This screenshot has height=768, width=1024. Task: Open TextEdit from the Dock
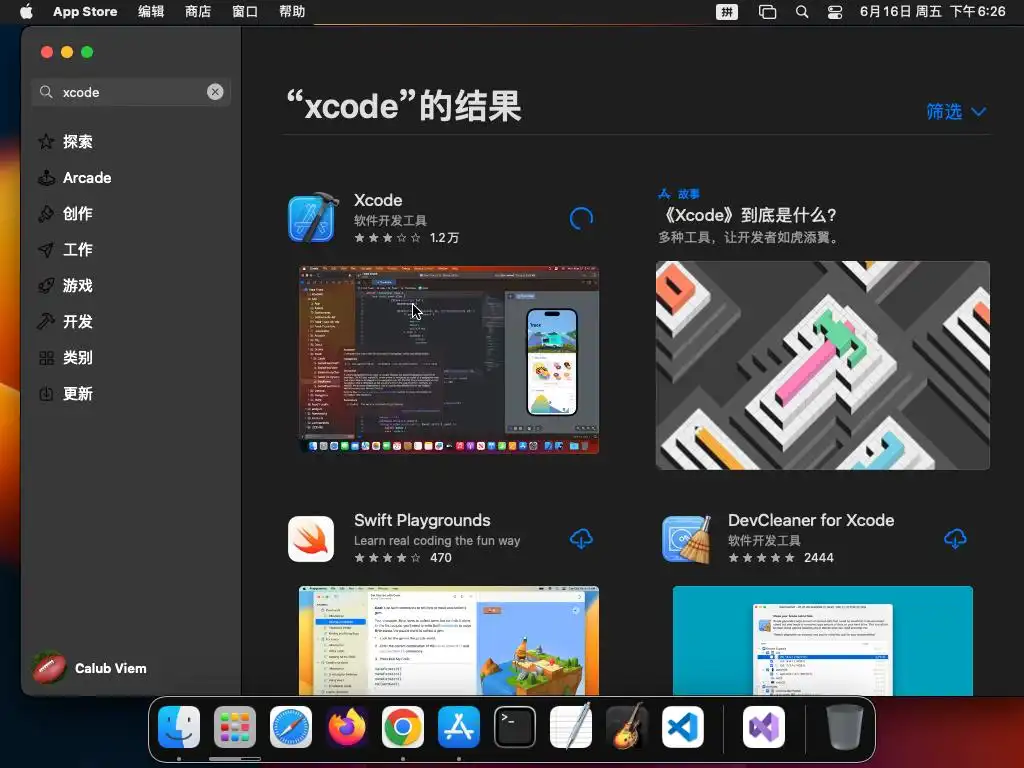click(571, 727)
